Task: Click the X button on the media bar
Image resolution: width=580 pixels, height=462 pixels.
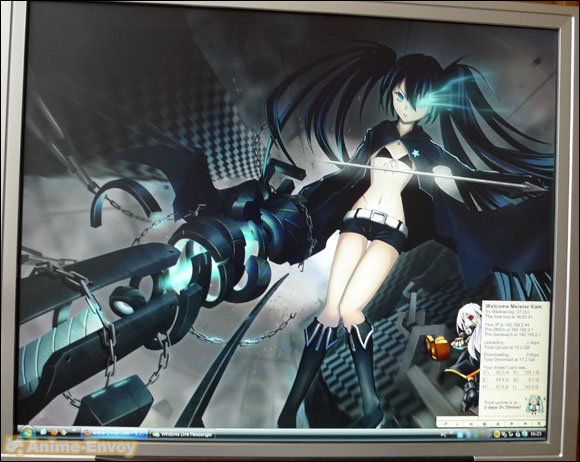Action: click(539, 424)
